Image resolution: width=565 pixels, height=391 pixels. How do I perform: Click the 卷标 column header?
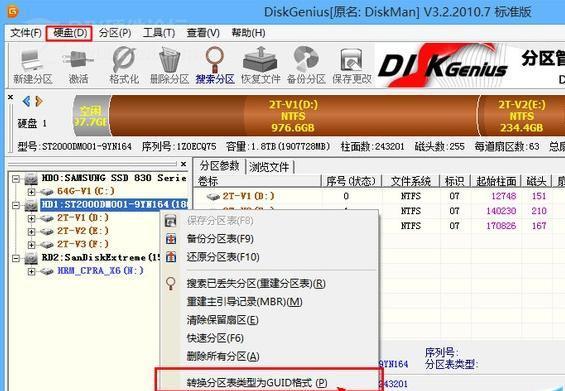point(257,181)
